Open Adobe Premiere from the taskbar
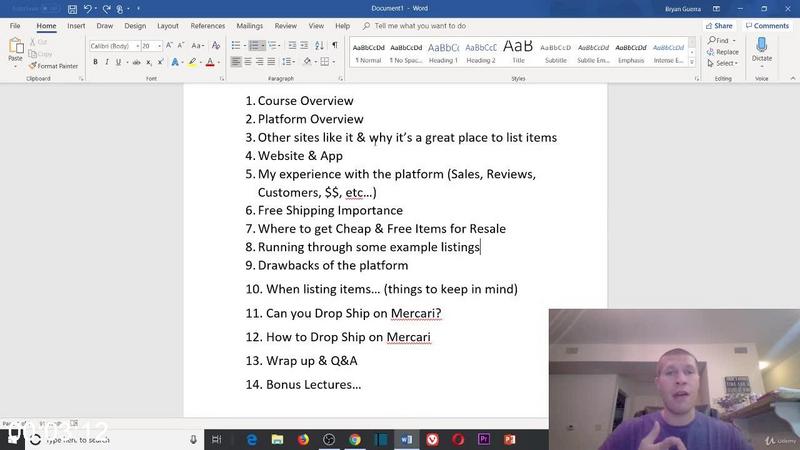The width and height of the screenshot is (800, 450). [484, 439]
